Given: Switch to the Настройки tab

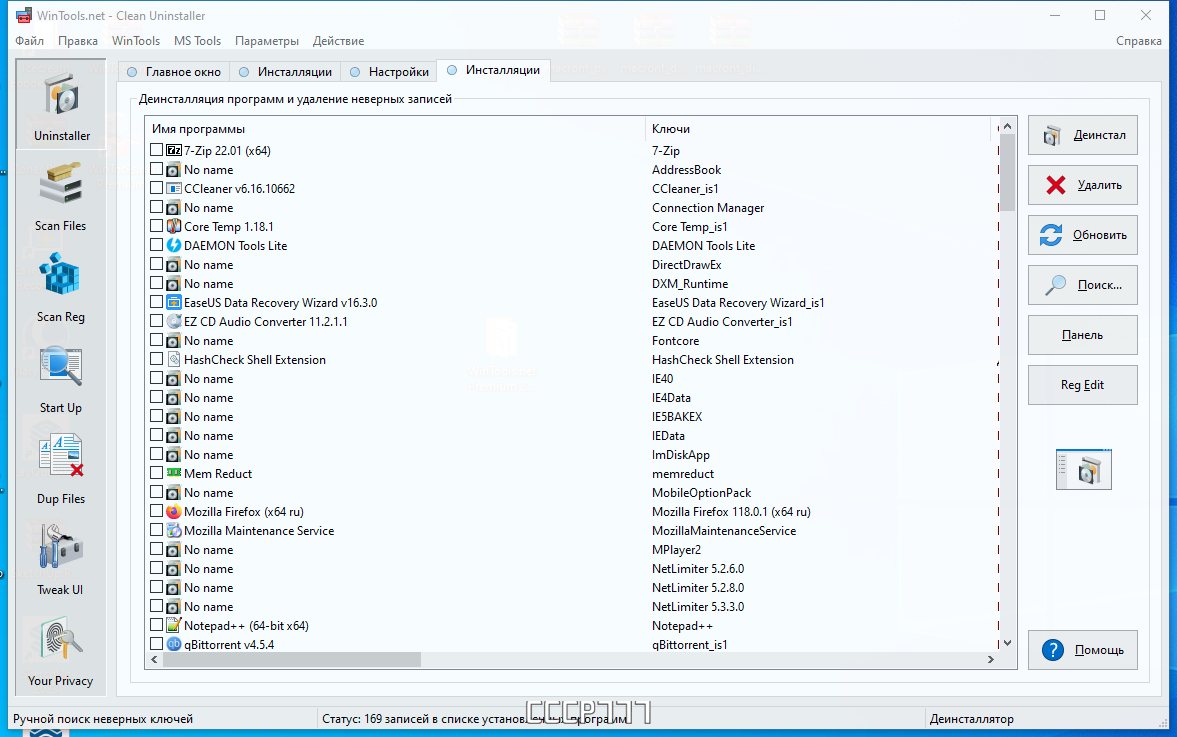Looking at the screenshot, I should coord(389,71).
